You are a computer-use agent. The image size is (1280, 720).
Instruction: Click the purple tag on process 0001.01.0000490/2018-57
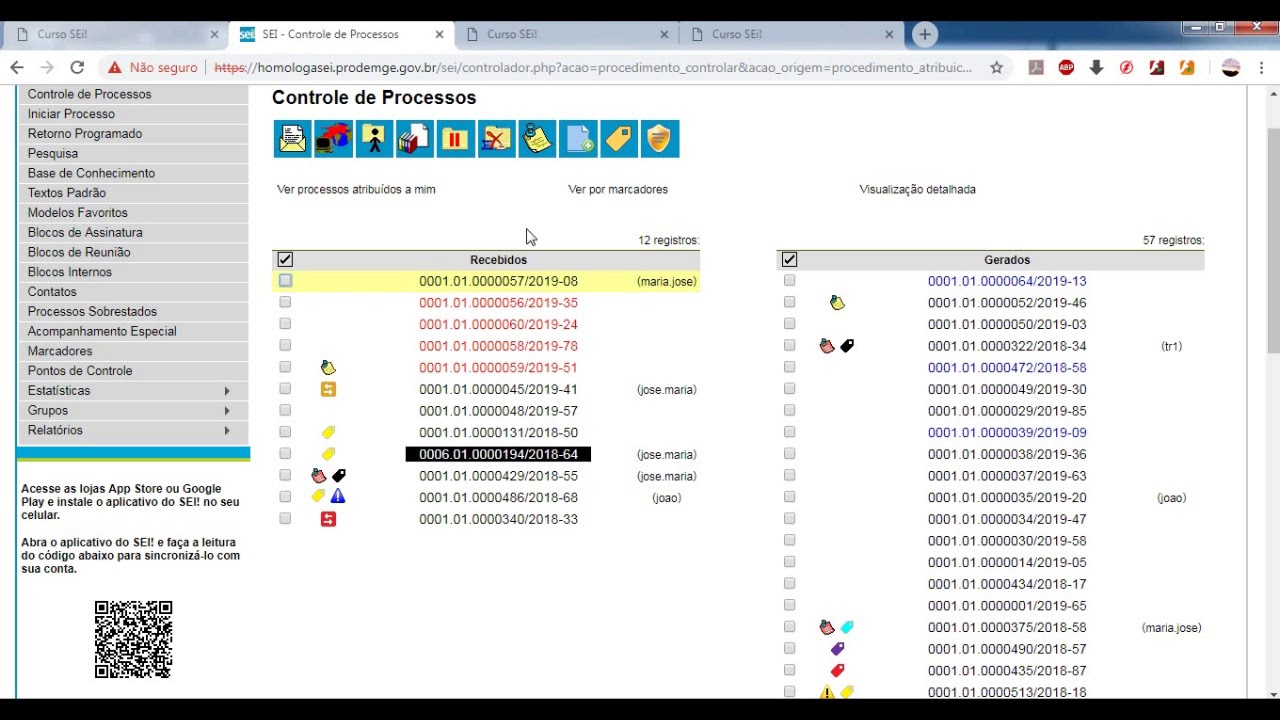[837, 649]
